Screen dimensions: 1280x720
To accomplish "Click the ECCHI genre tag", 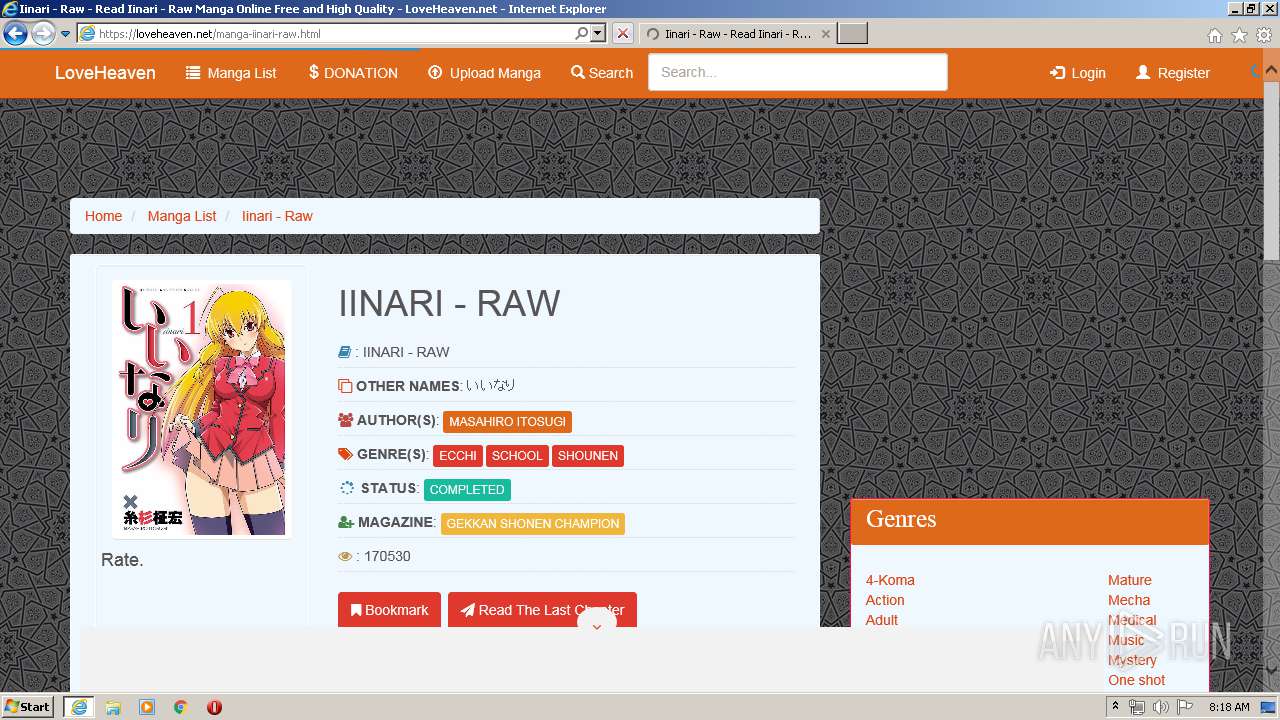I will (x=458, y=456).
